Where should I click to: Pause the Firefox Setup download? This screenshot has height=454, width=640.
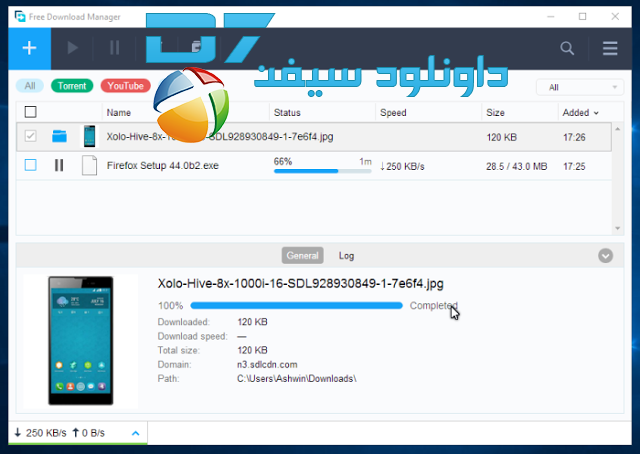pyautogui.click(x=59, y=165)
